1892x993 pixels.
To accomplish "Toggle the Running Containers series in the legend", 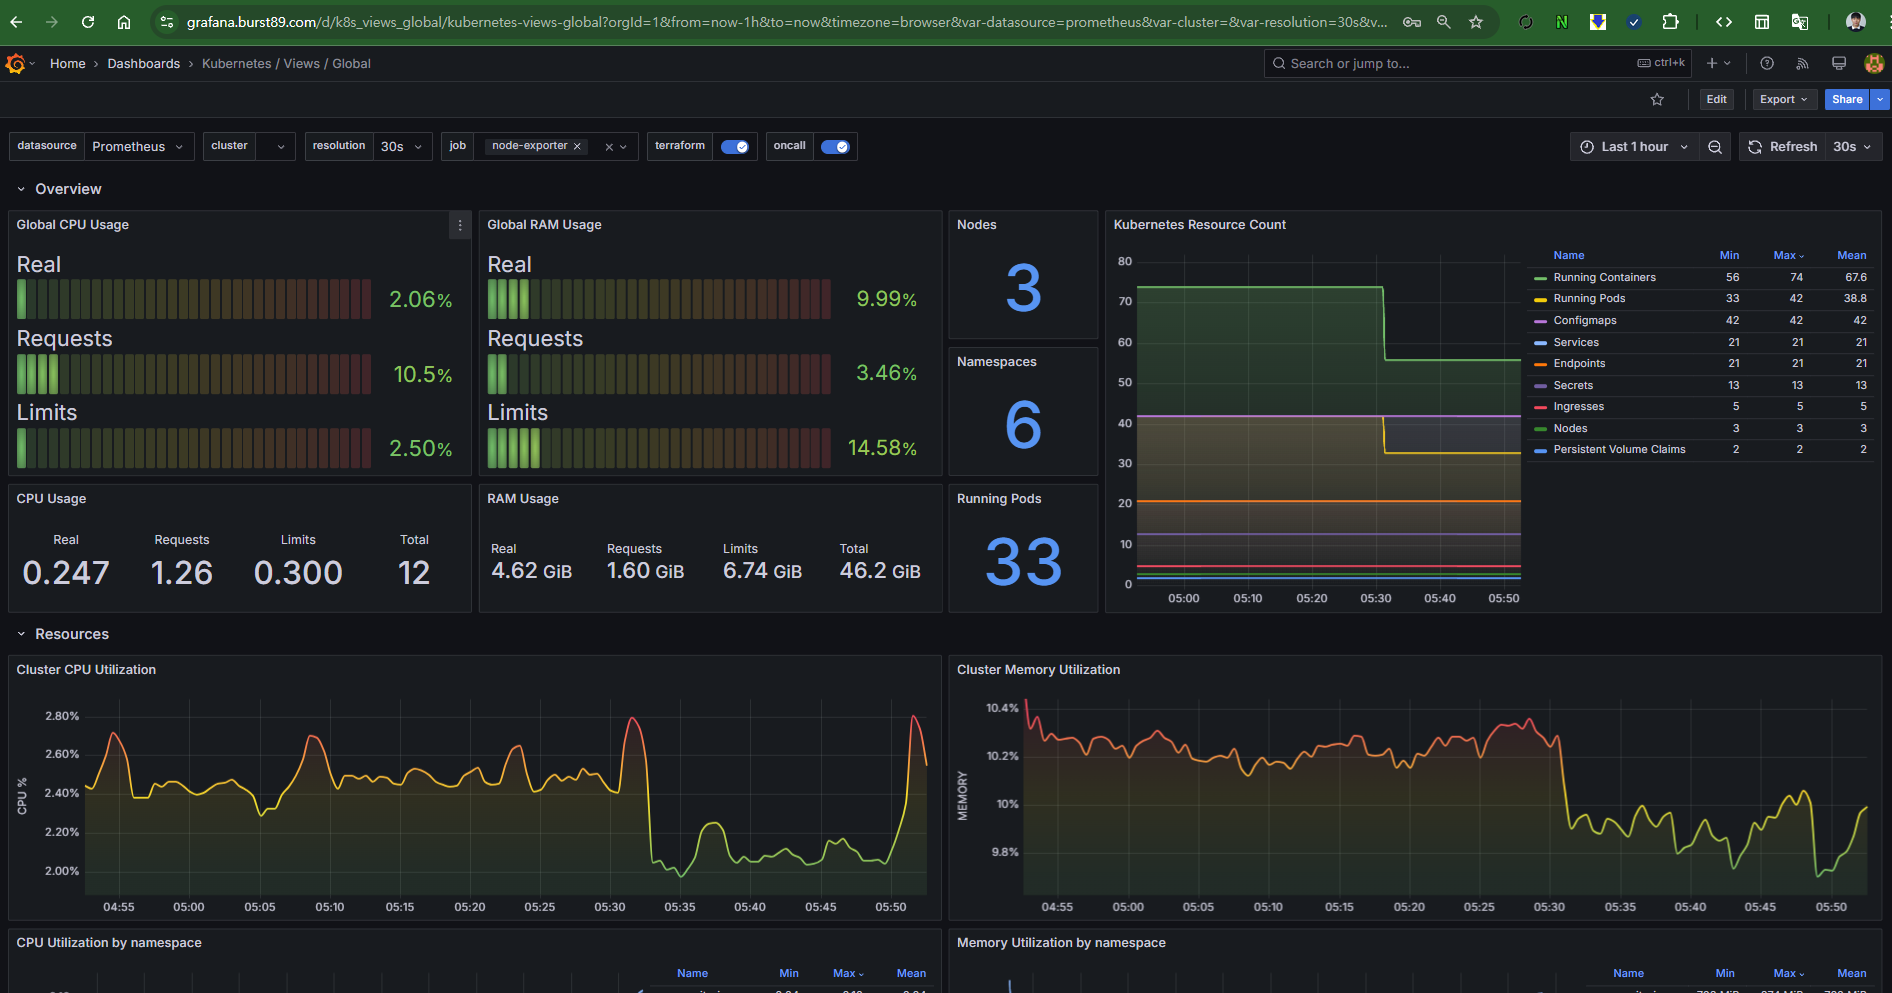I will pos(1604,277).
